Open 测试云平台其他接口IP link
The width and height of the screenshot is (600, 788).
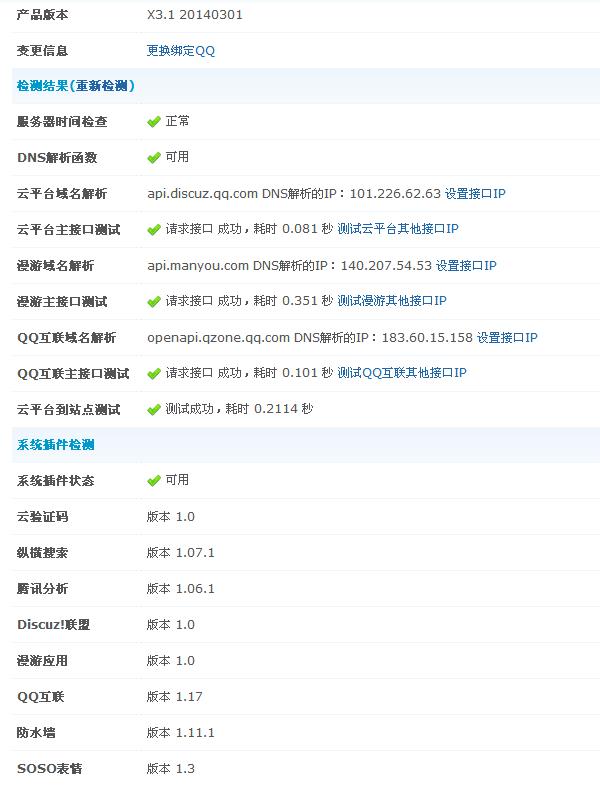(x=397, y=229)
